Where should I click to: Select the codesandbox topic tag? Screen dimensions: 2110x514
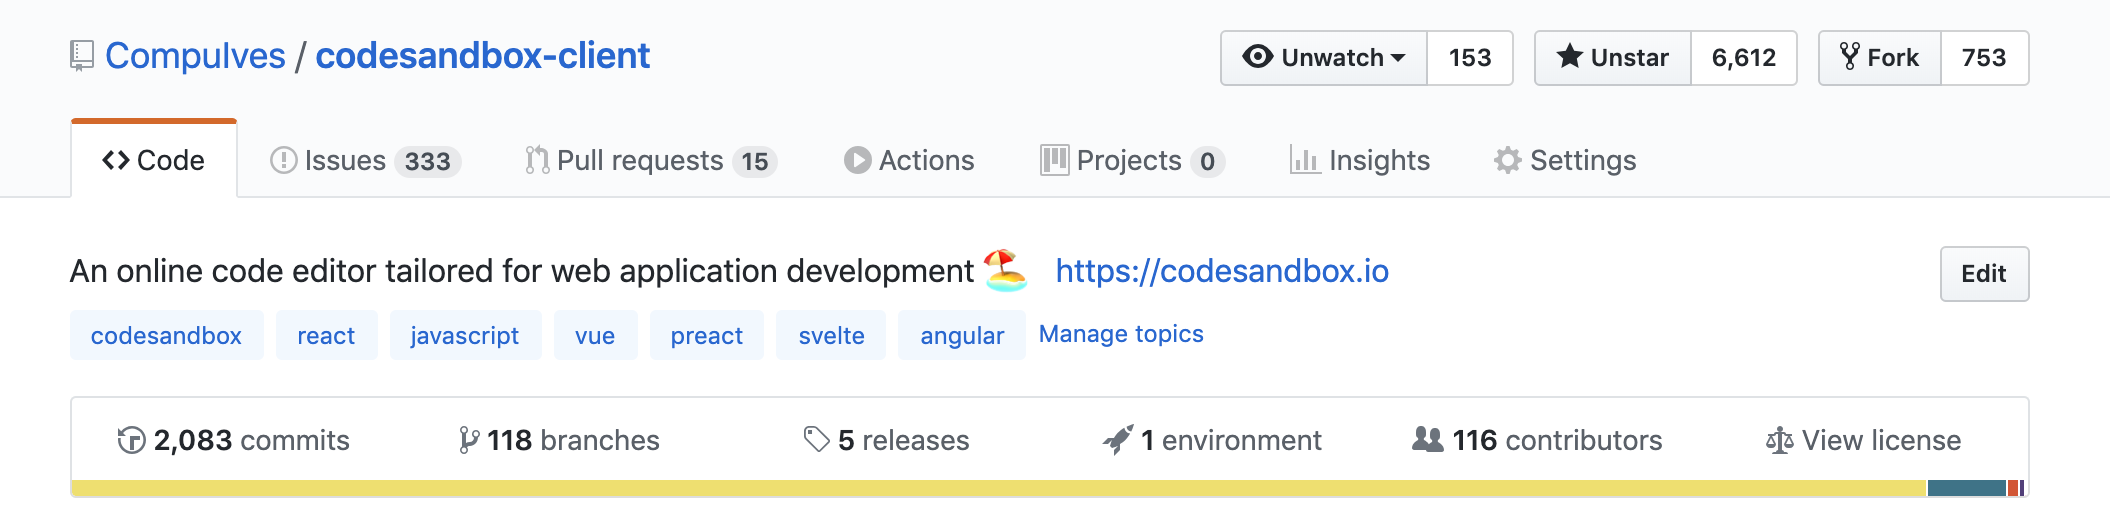pyautogui.click(x=167, y=335)
